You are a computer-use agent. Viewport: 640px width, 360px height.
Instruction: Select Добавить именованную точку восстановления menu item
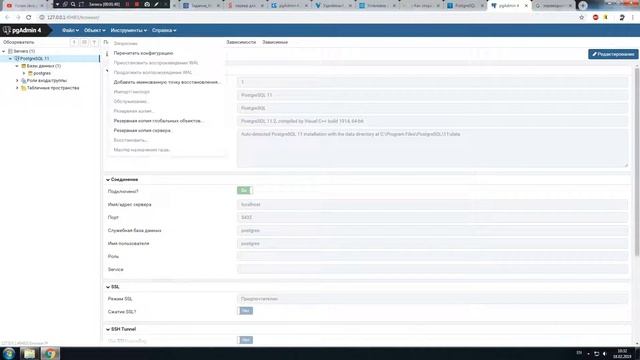(x=167, y=82)
